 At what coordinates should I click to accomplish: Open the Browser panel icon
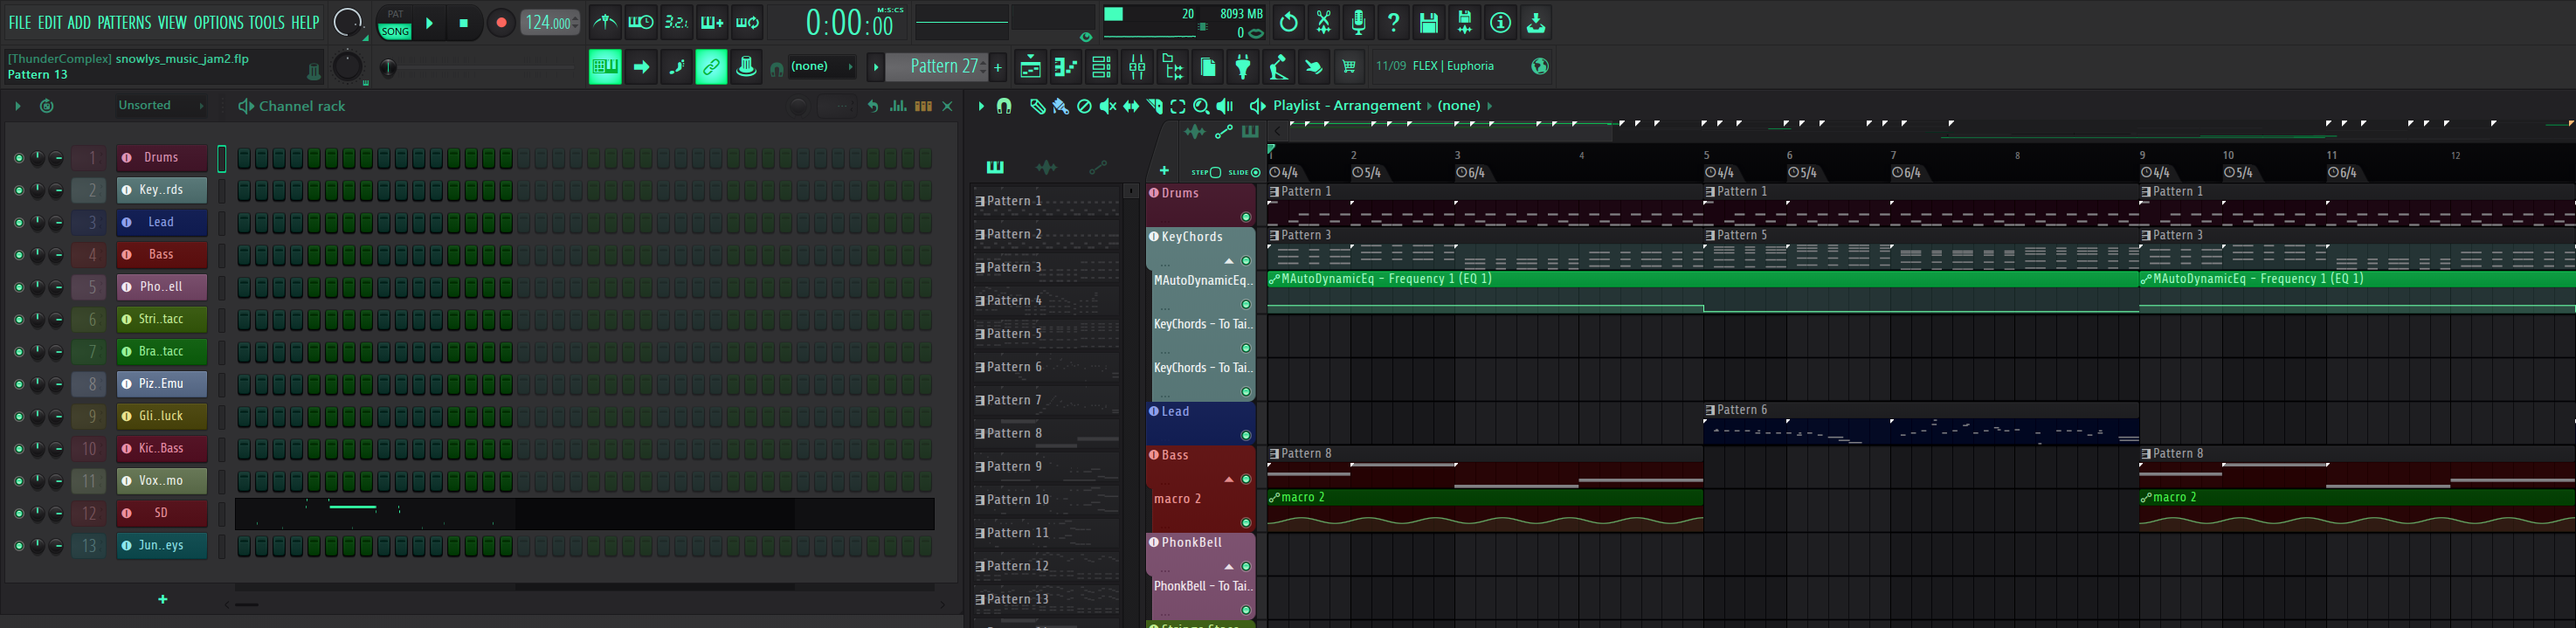tap(1172, 67)
